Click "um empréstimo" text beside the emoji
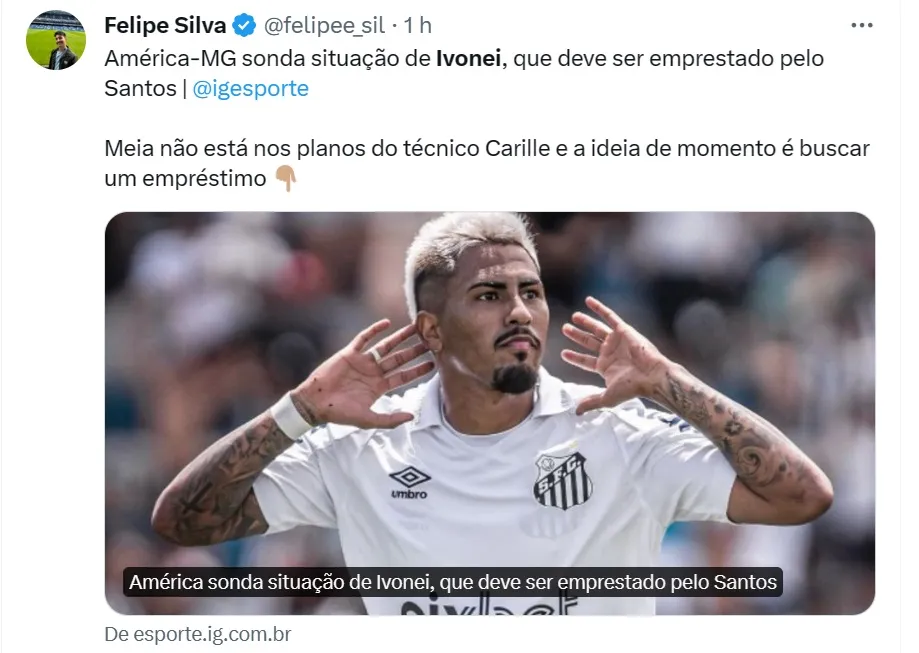Viewport: 919px width, 653px height. [185, 178]
